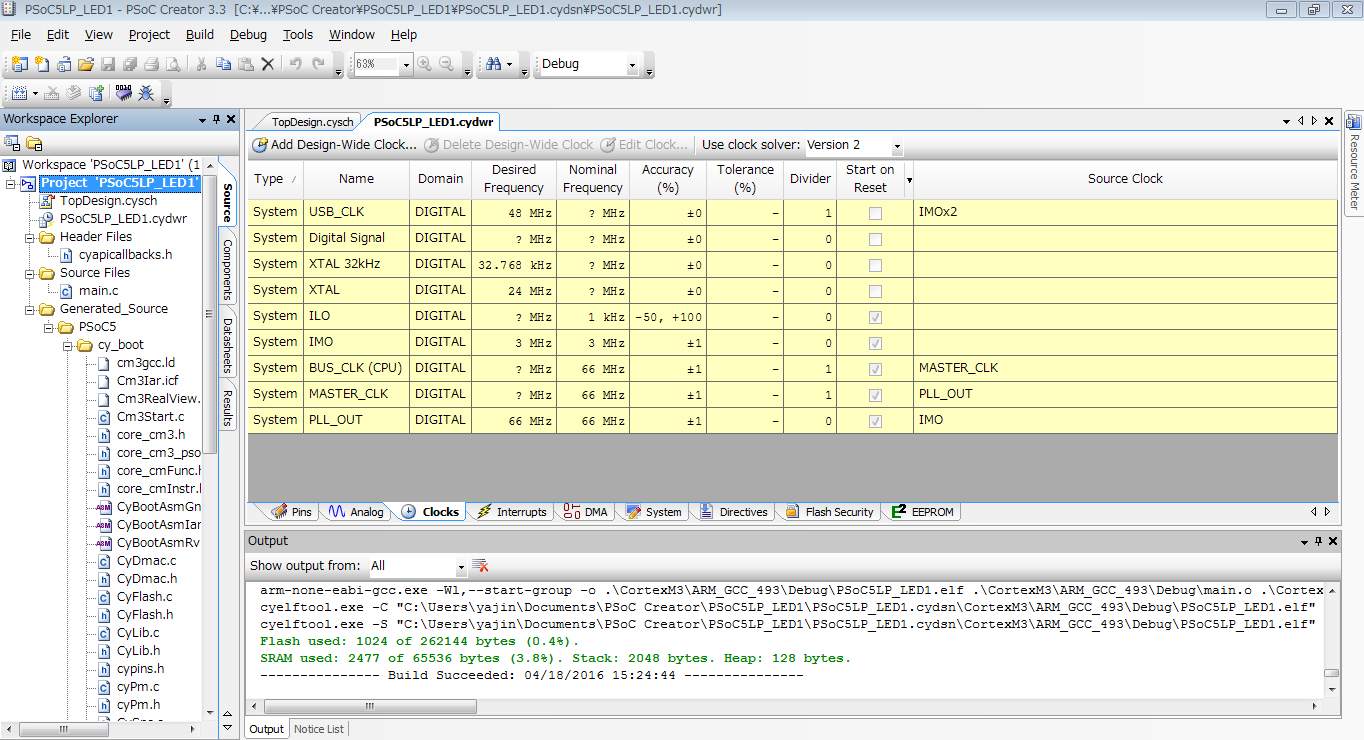Sort by the Name column header
The height and width of the screenshot is (740, 1364).
coord(356,179)
